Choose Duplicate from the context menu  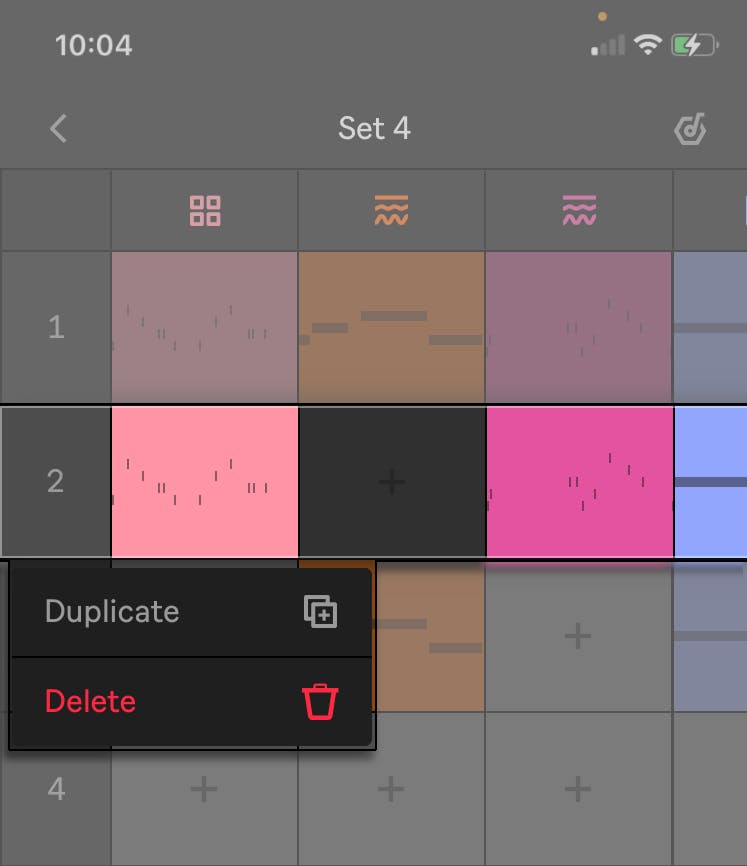click(x=111, y=611)
